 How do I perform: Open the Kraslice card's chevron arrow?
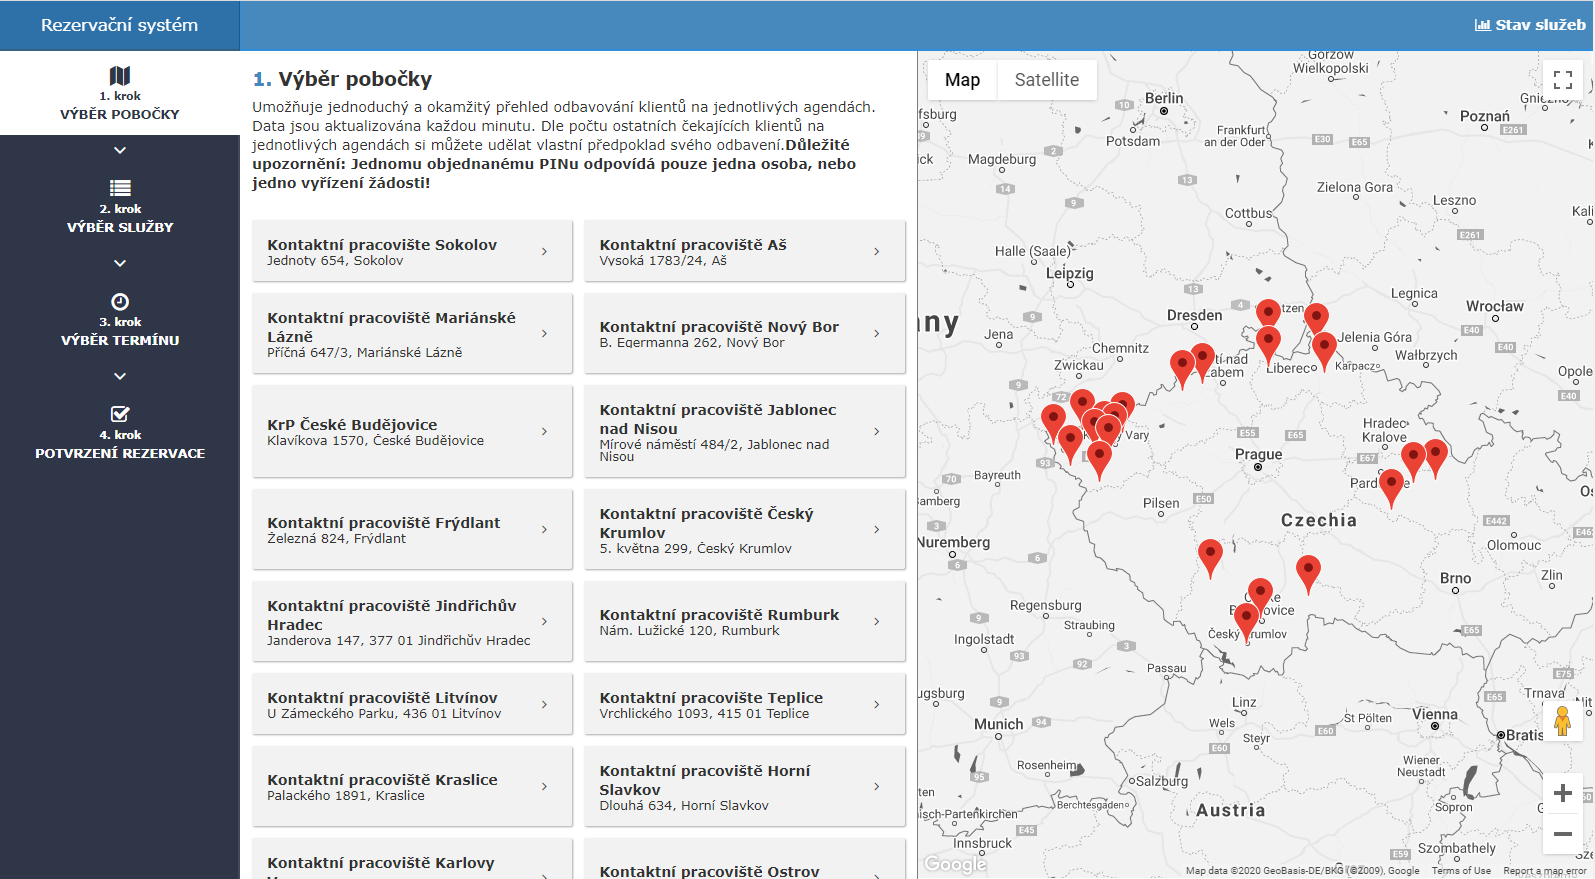pos(544,786)
